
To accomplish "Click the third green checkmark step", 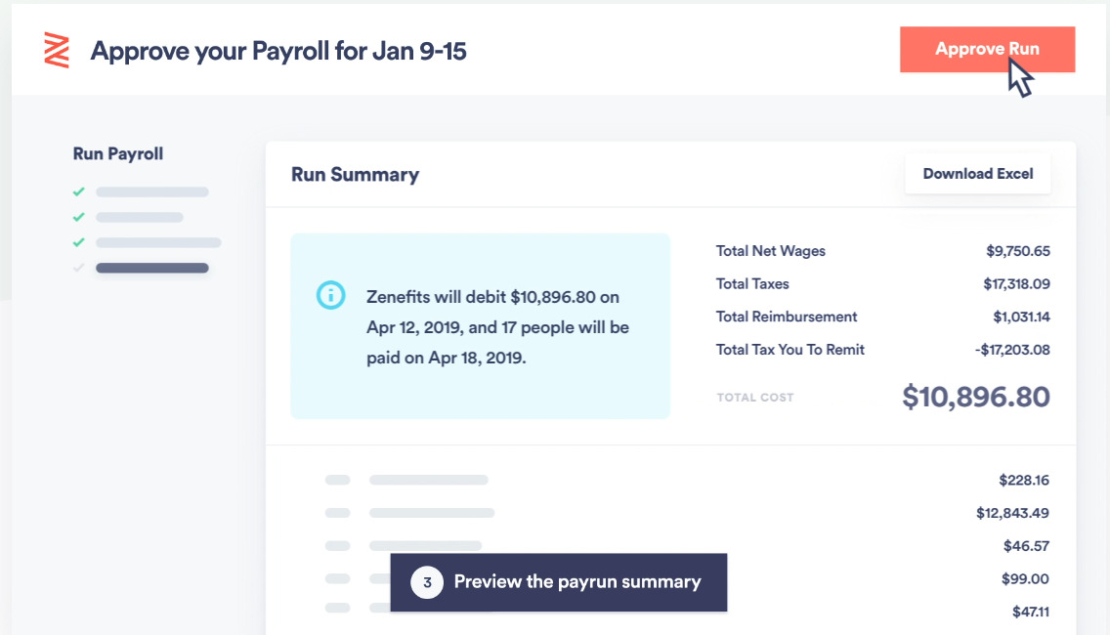I will pos(78,242).
